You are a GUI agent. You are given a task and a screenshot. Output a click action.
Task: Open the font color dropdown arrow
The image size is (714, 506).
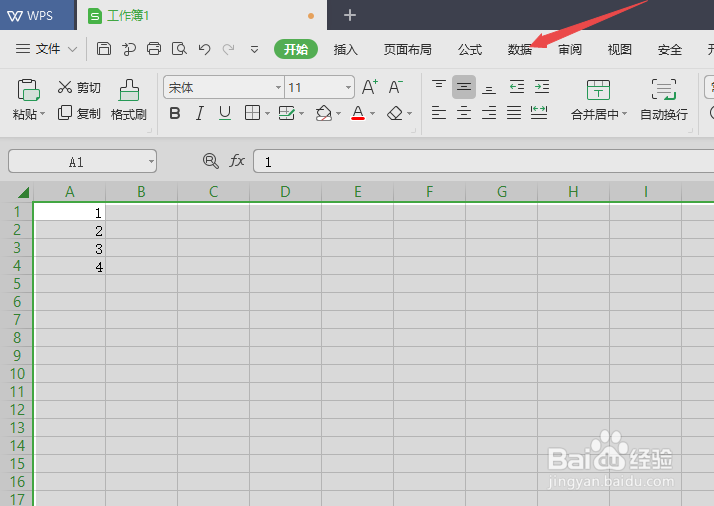click(x=372, y=113)
